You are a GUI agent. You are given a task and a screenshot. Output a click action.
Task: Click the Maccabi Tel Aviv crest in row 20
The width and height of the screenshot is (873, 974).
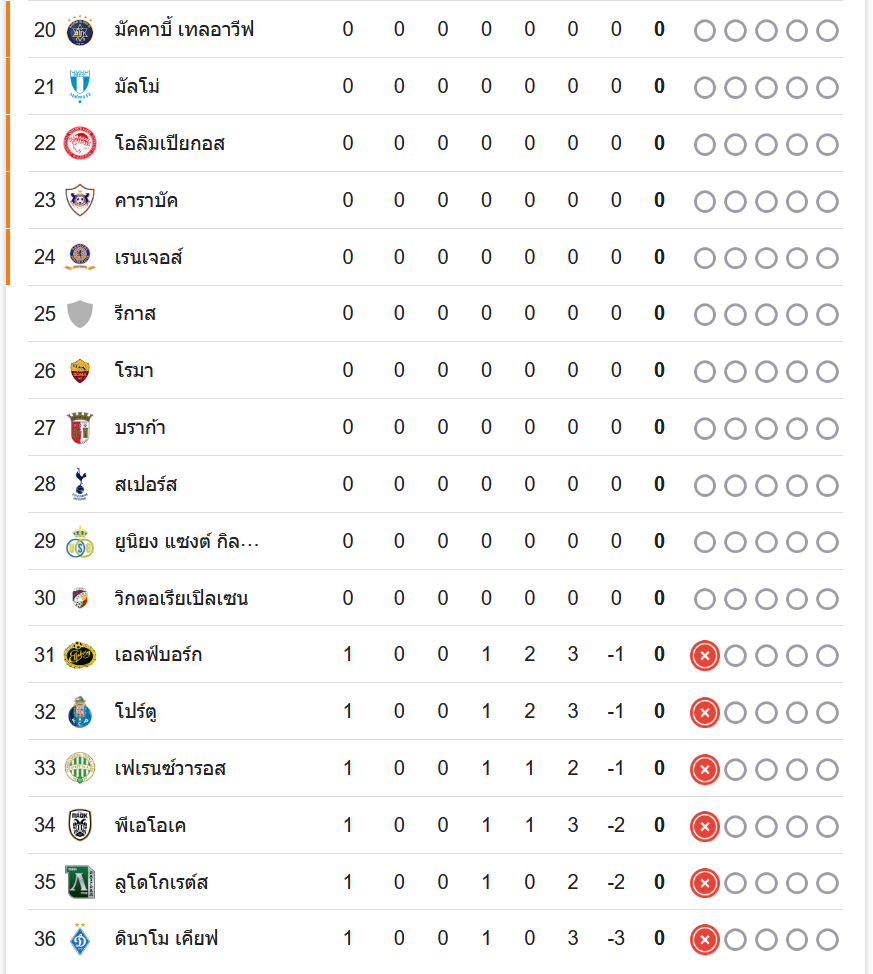[79, 30]
